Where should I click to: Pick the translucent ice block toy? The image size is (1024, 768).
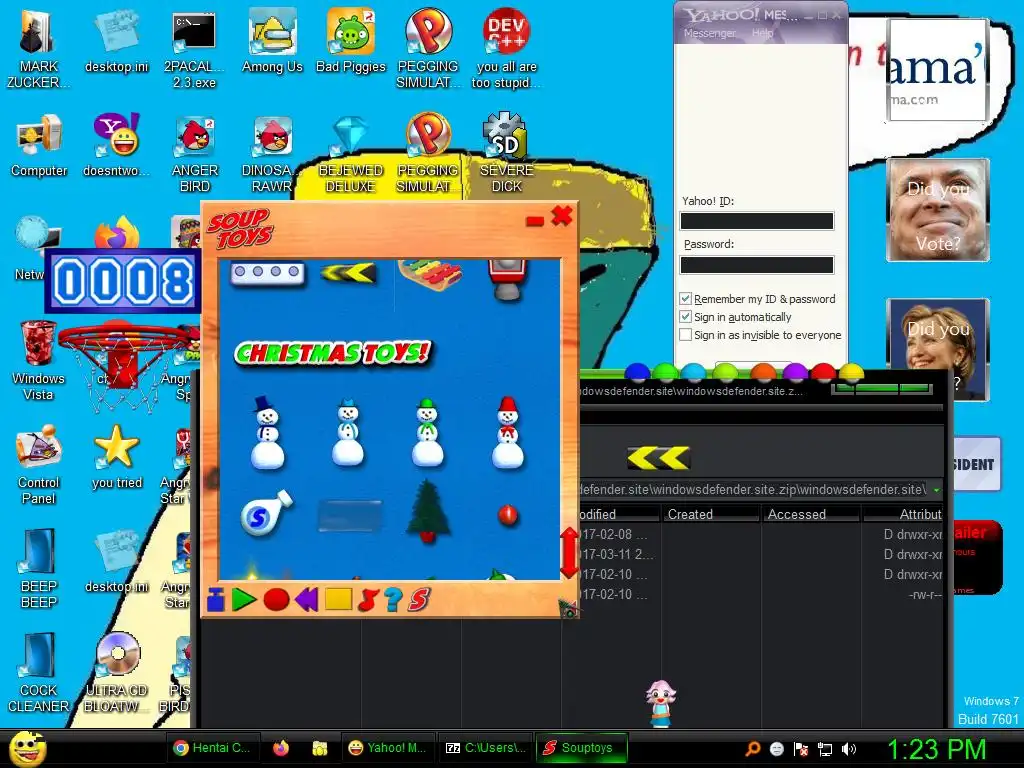(349, 515)
